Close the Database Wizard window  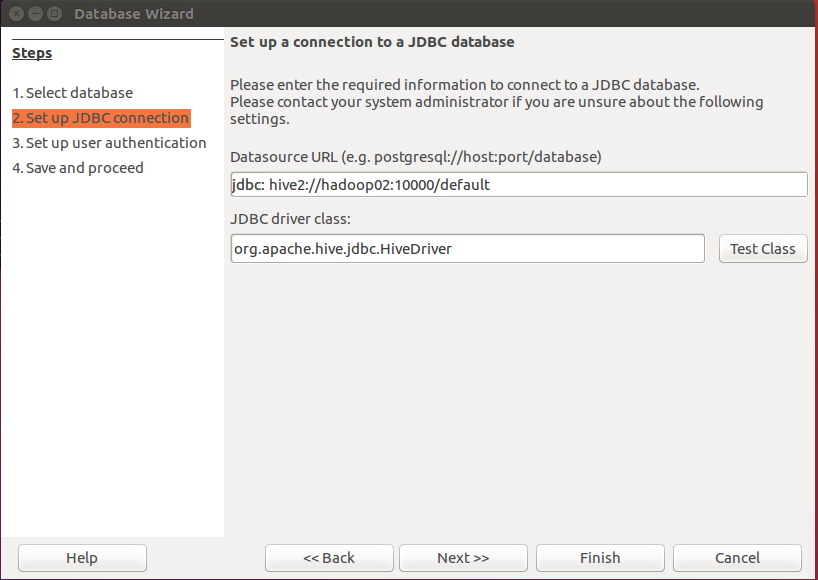pos(17,14)
